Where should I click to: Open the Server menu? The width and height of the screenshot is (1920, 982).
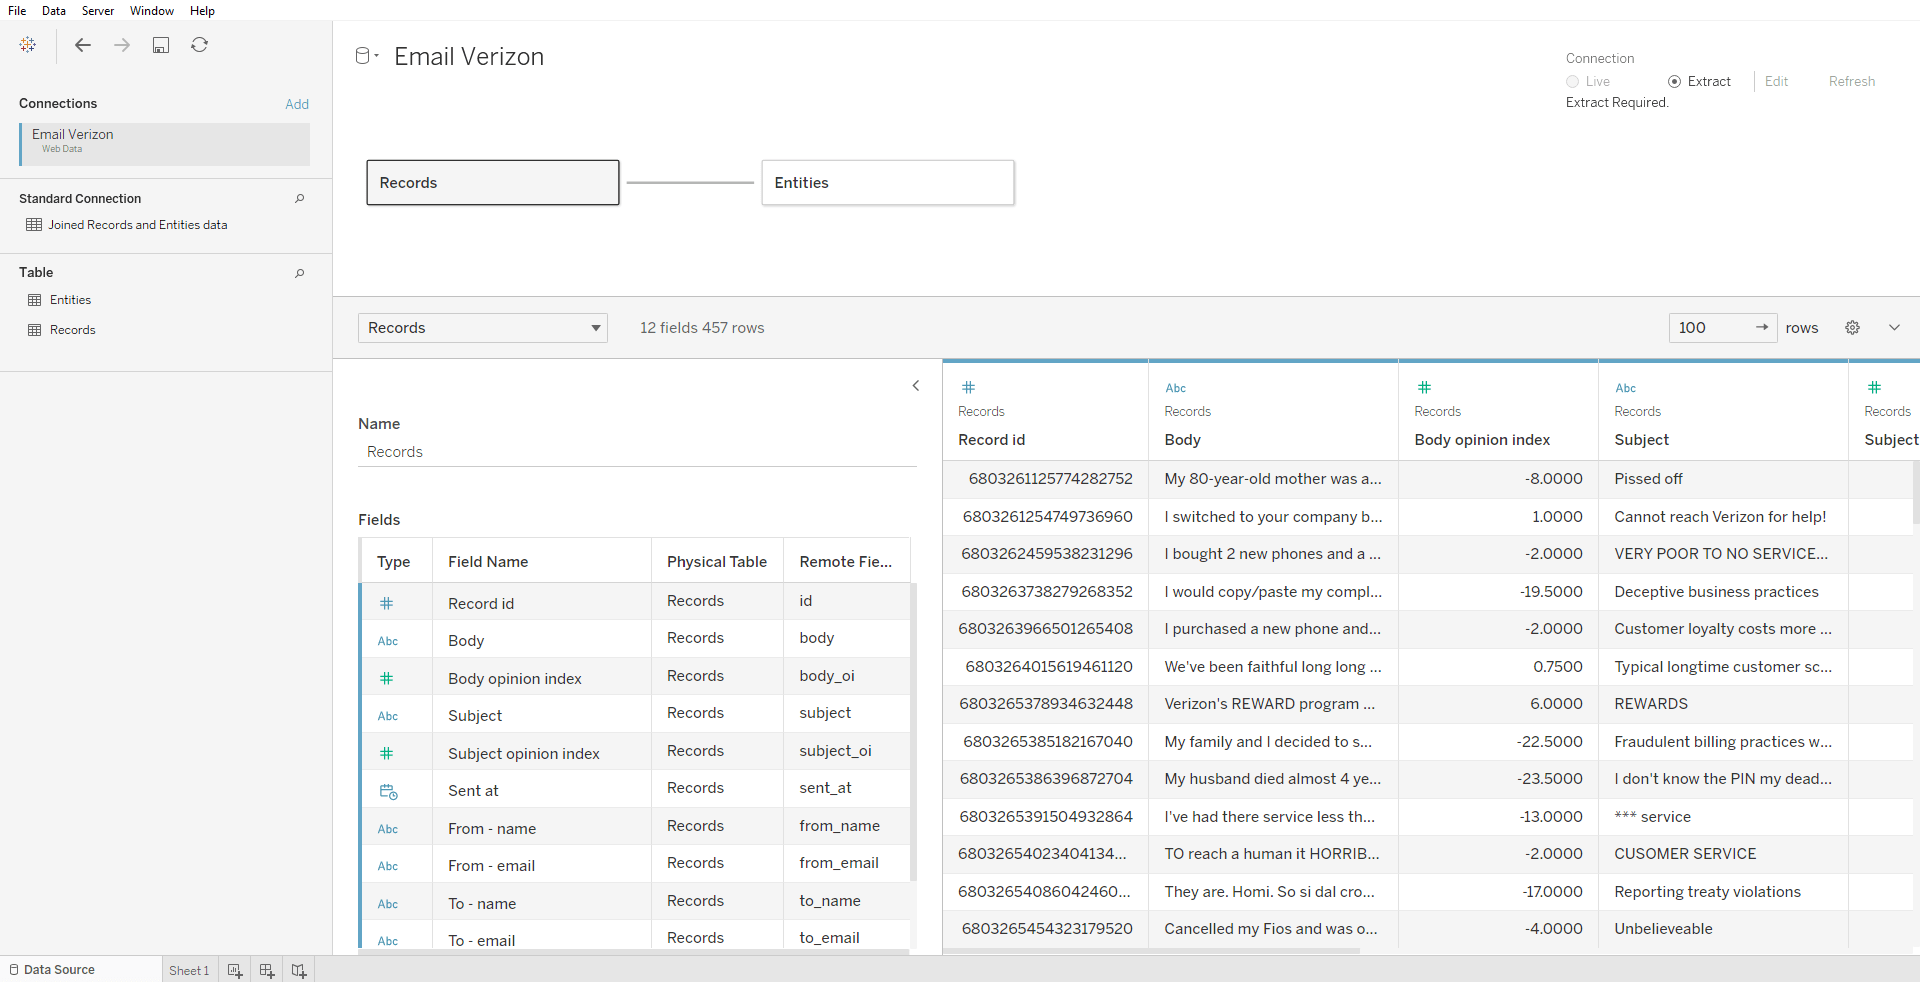[98, 11]
